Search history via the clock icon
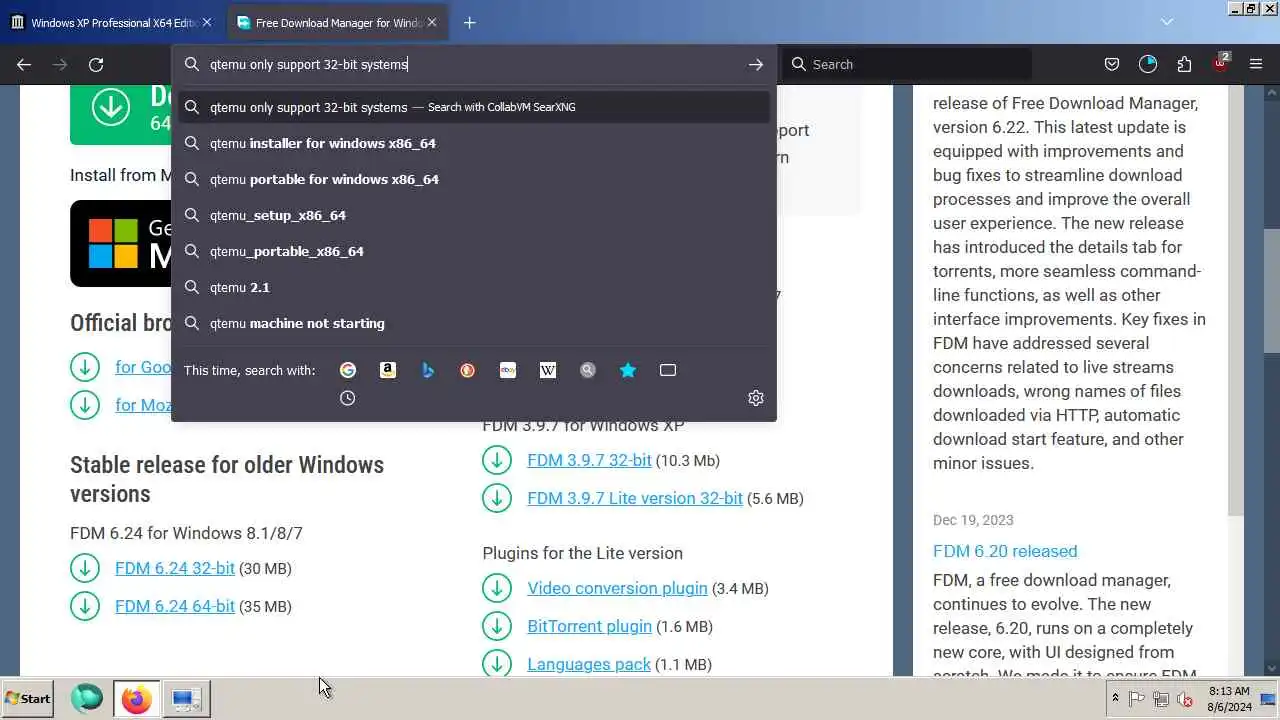The height and width of the screenshot is (720, 1280). coord(348,398)
